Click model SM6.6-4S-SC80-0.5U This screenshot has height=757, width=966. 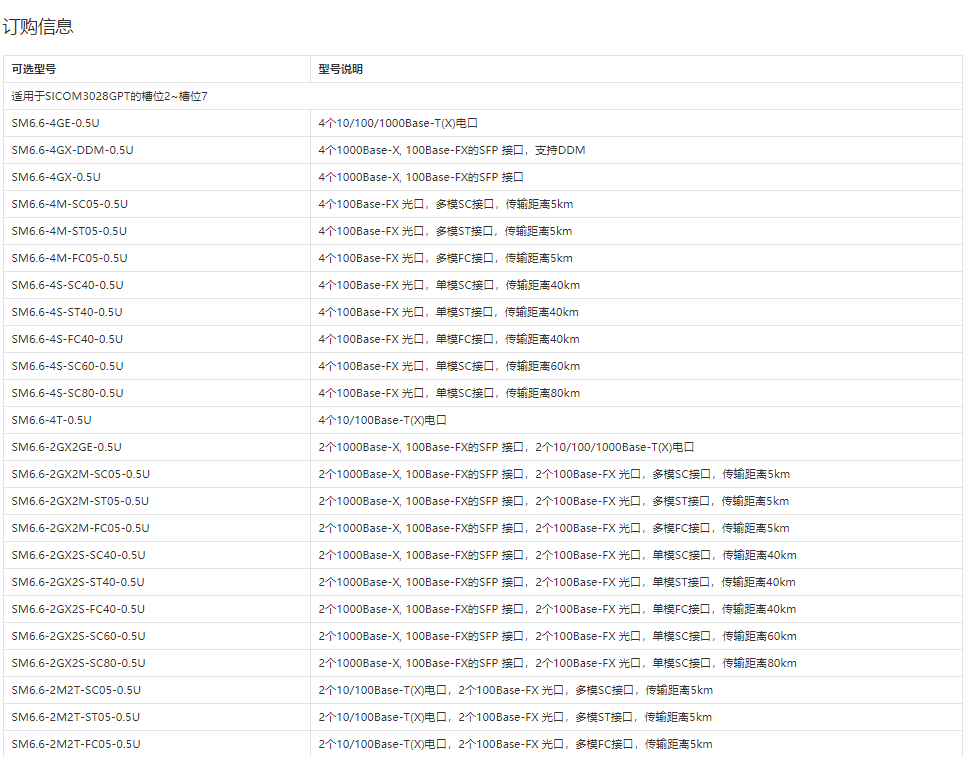67,394
